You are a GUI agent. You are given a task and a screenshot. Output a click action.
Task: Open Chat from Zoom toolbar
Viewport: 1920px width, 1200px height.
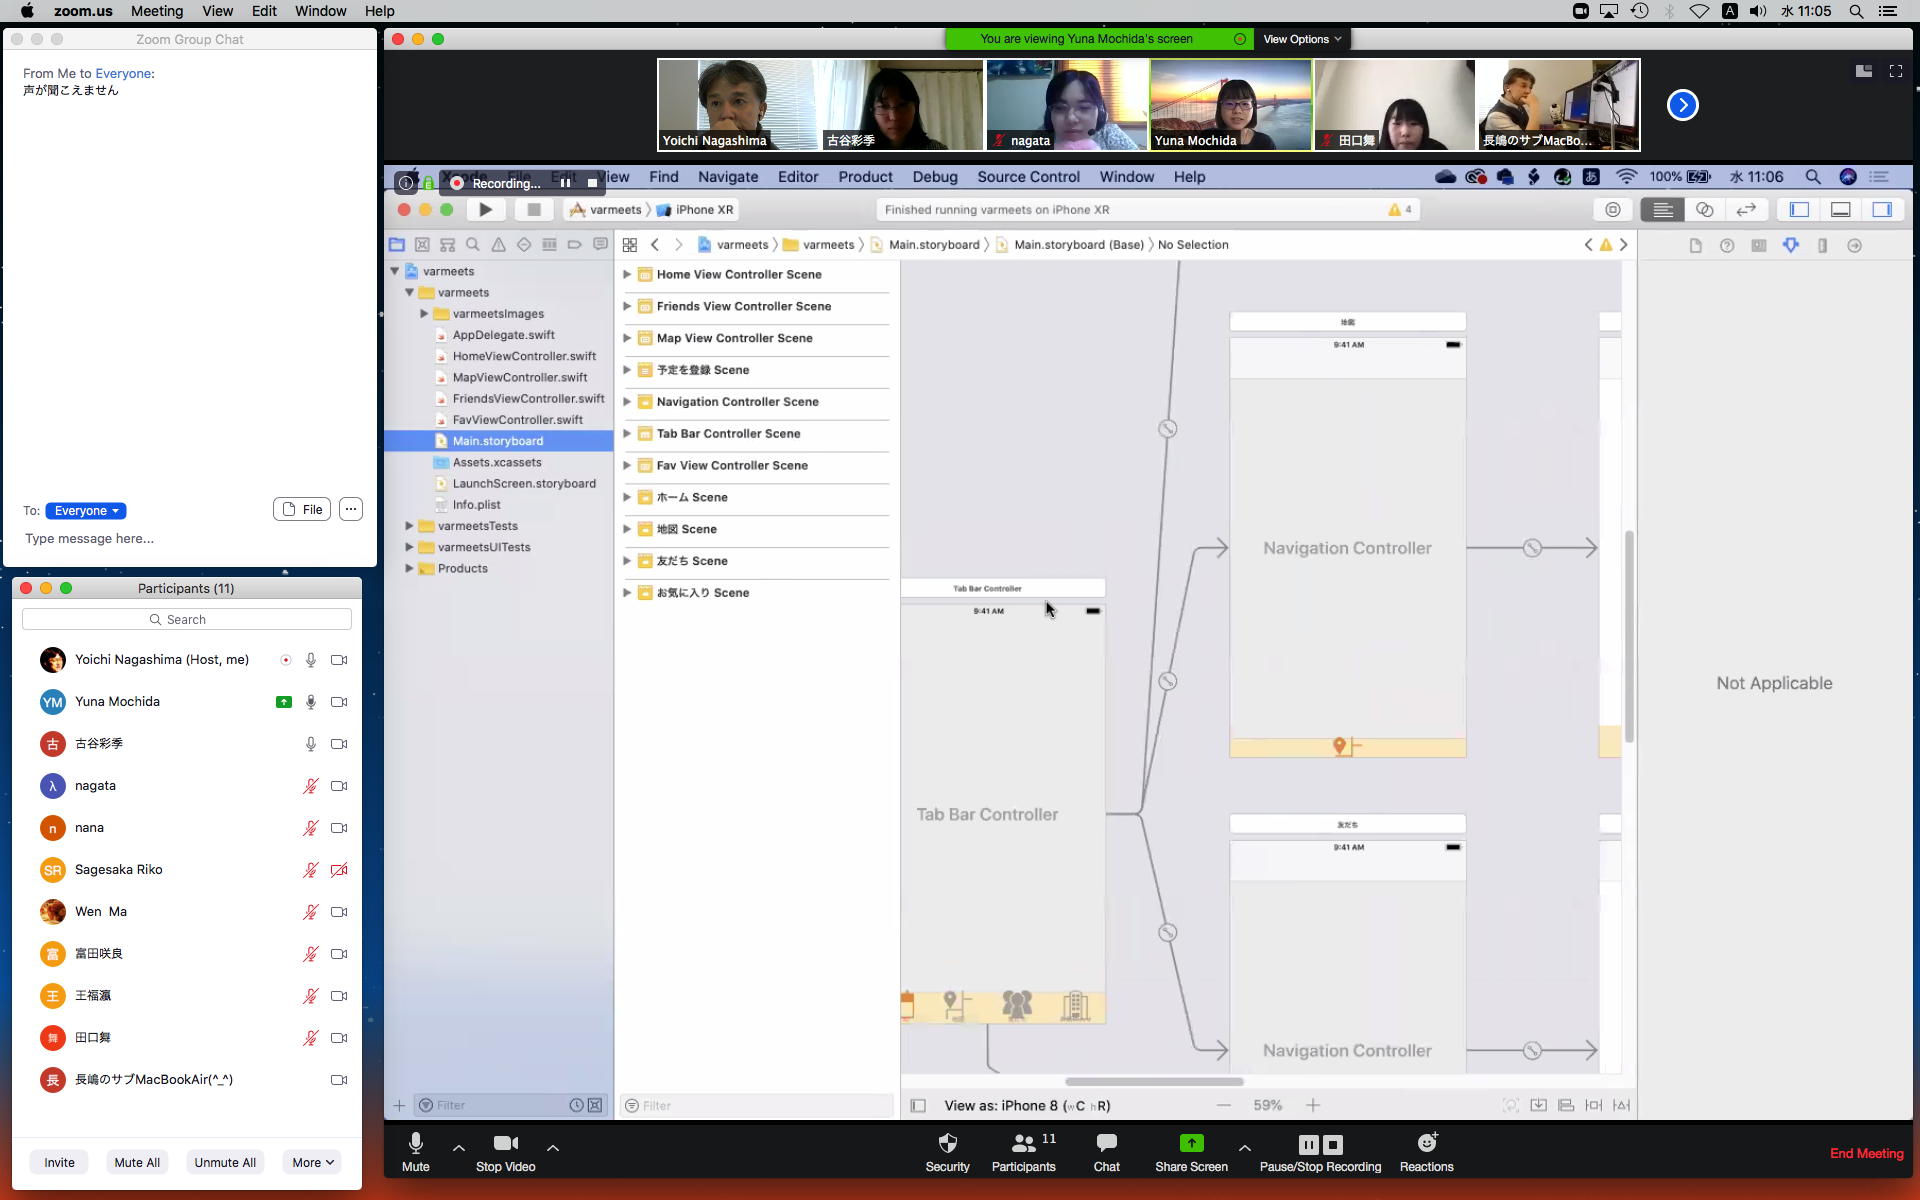point(1106,1143)
